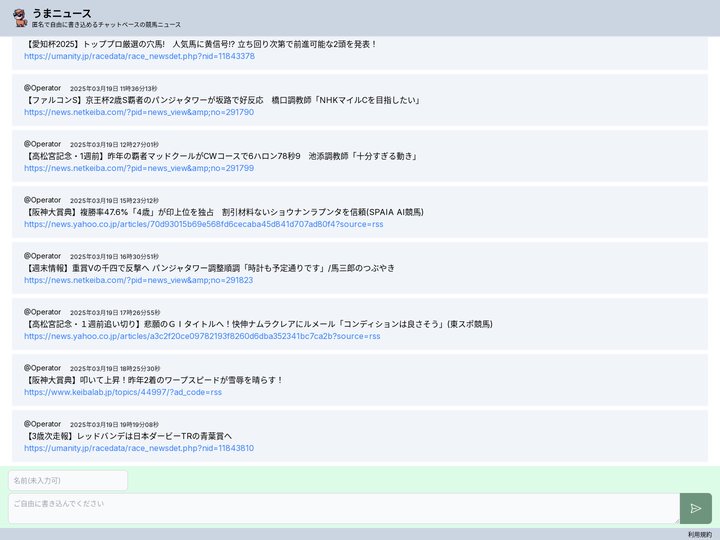The width and height of the screenshot is (720, 540).
Task: Click timestamp 2025年03月19日 18時25分30秒
Action: pos(115,369)
